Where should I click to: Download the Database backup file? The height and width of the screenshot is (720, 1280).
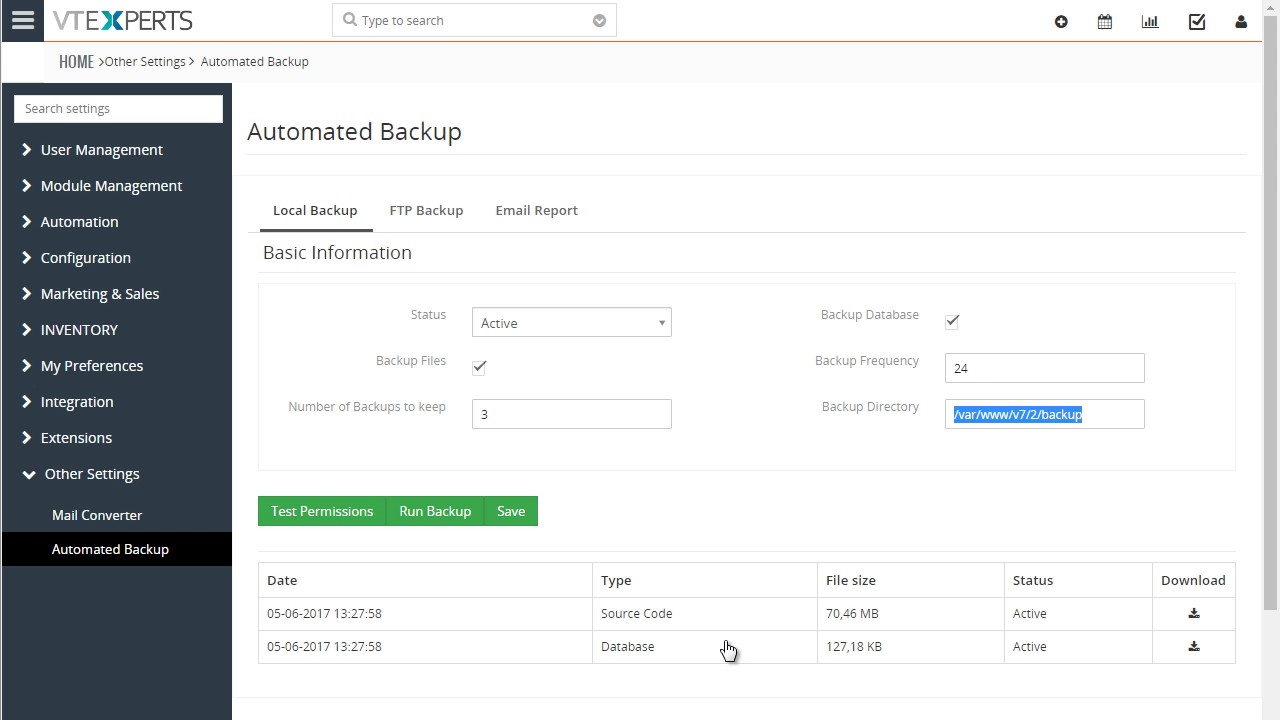[x=1193, y=647]
